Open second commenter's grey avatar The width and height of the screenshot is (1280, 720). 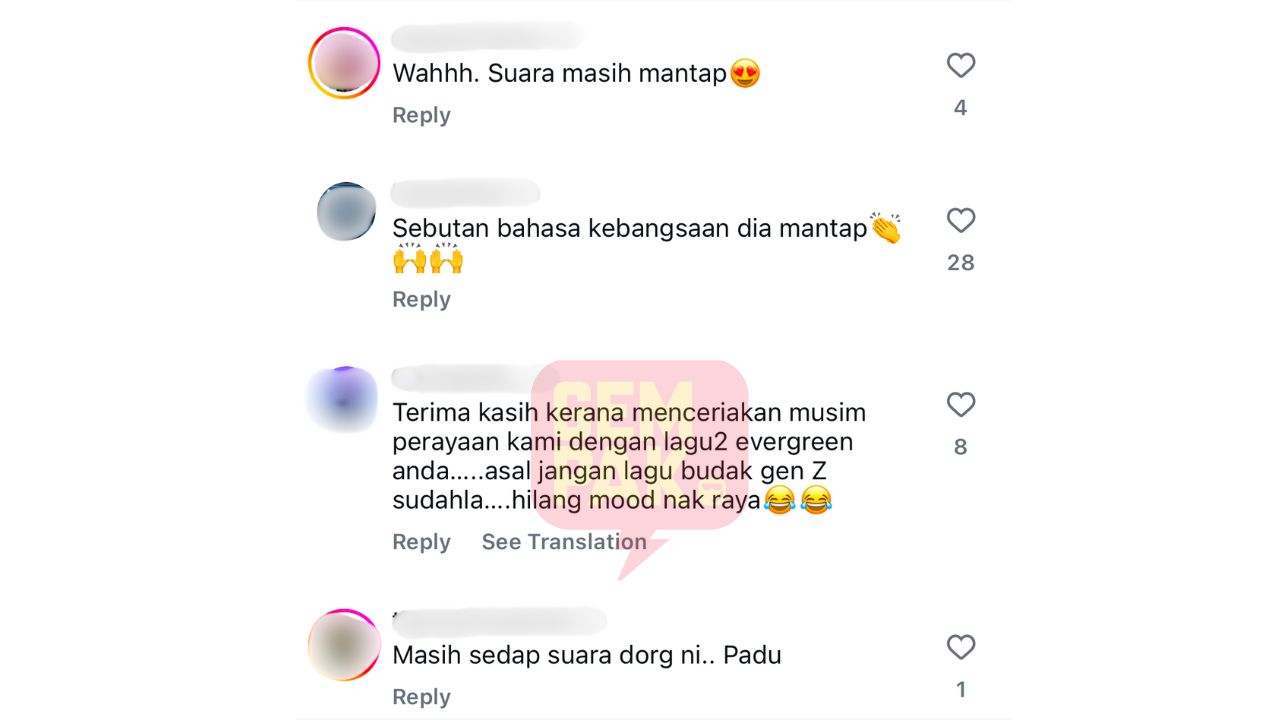346,212
